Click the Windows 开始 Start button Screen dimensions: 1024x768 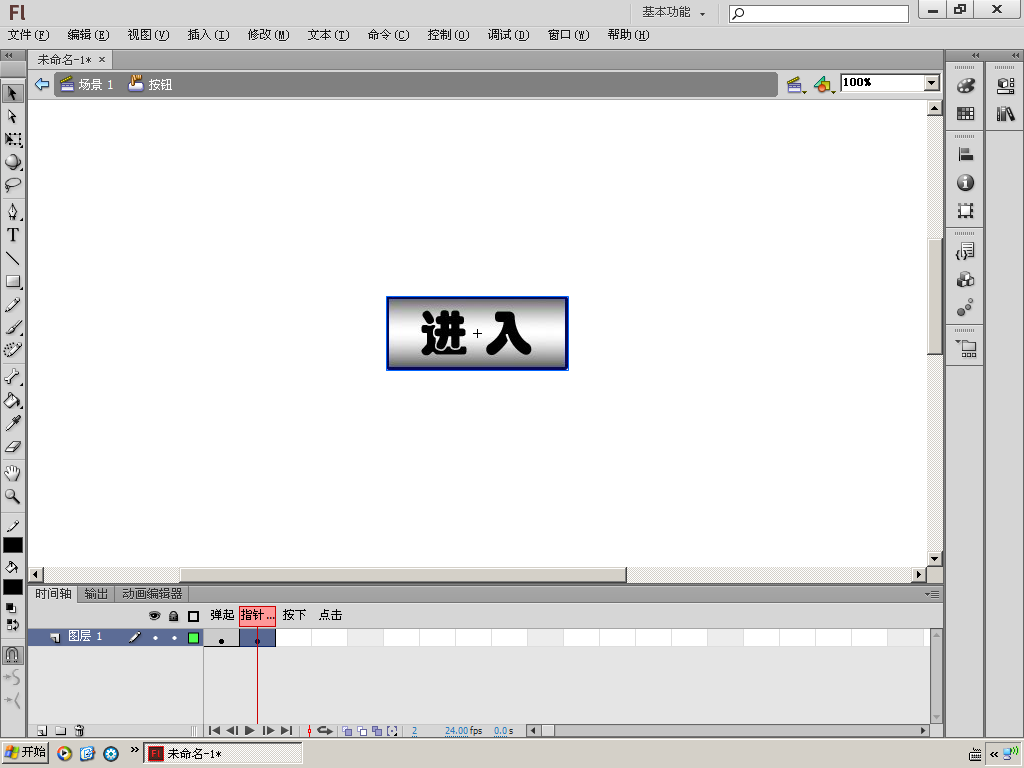25,752
